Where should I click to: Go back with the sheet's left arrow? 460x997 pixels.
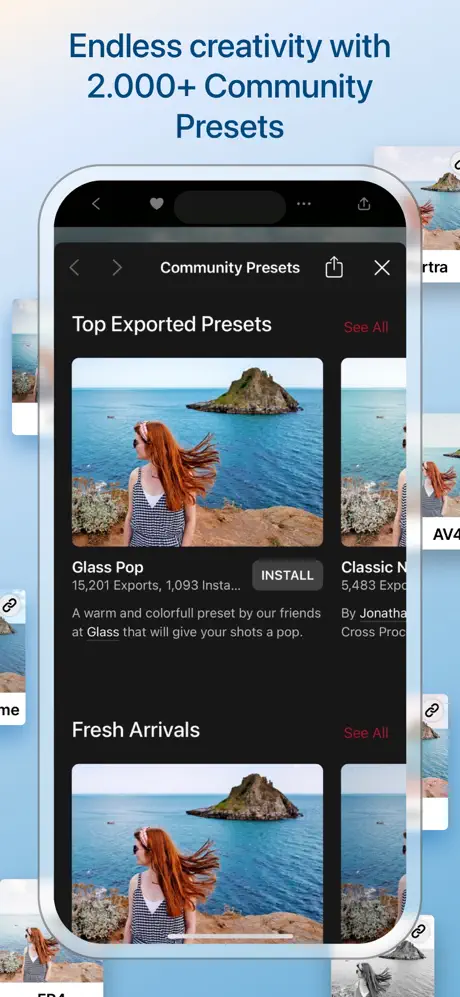[74, 268]
